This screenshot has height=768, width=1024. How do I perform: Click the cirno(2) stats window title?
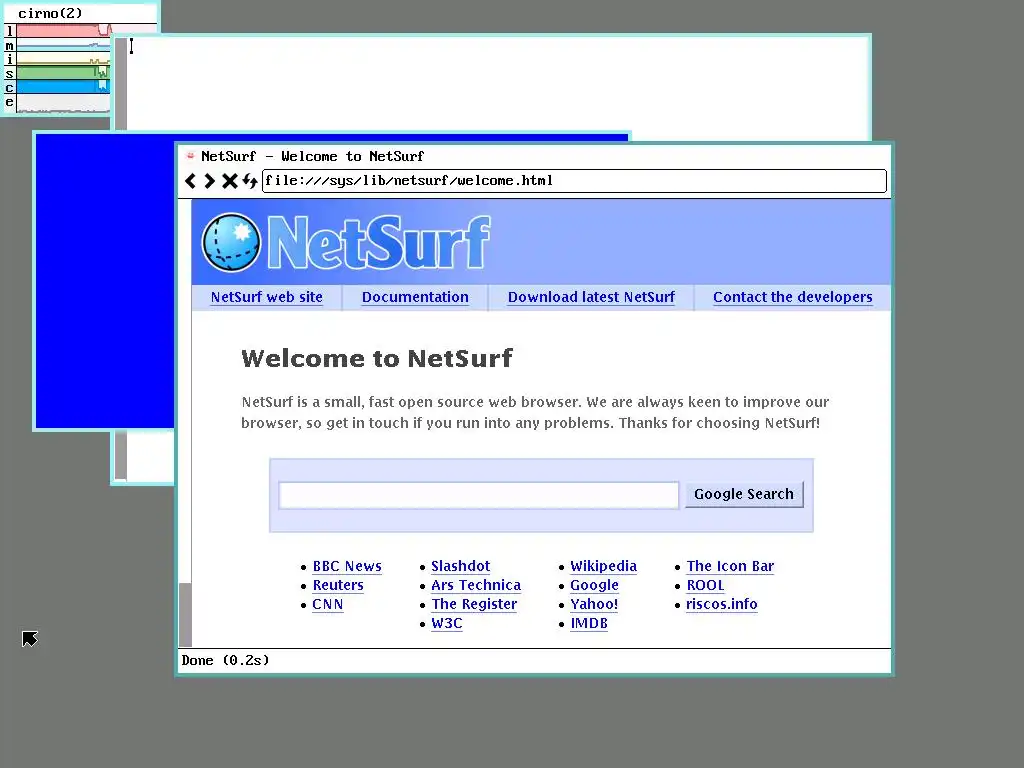point(50,13)
